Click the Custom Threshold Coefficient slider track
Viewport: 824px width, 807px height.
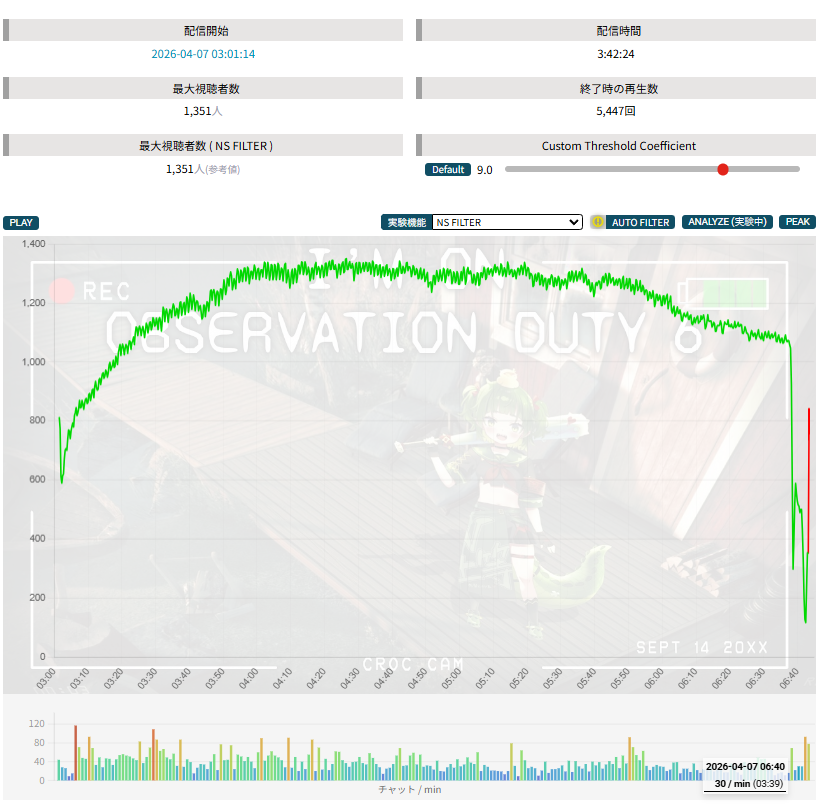[652, 169]
